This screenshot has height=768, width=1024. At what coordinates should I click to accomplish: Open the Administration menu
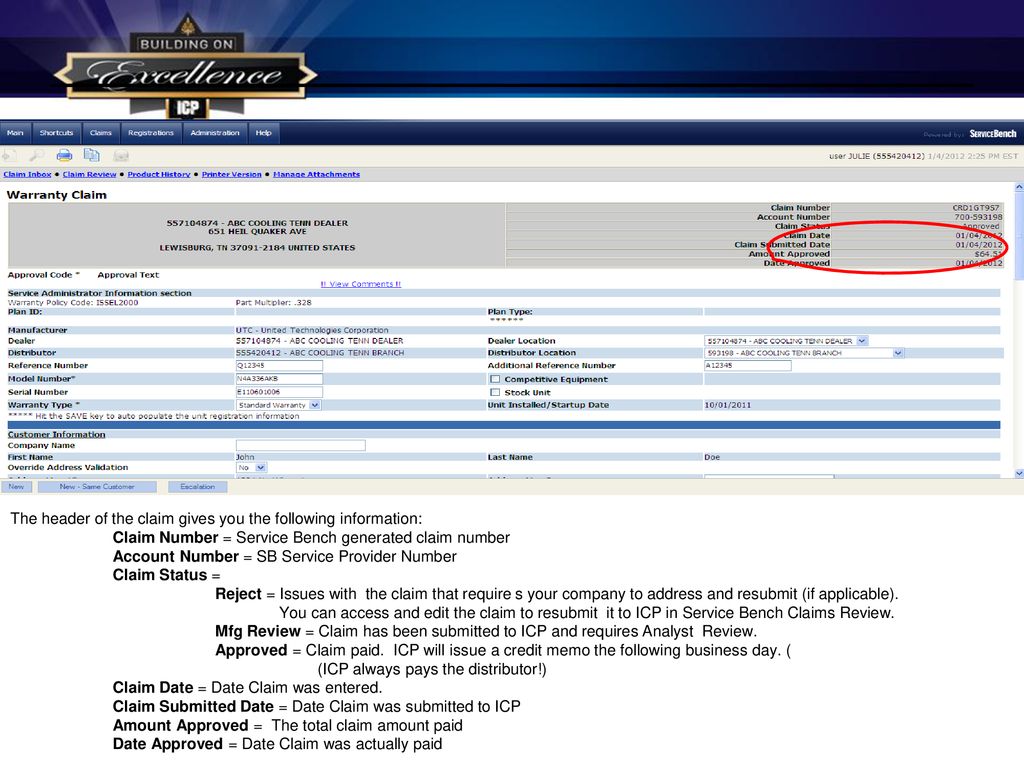click(215, 133)
